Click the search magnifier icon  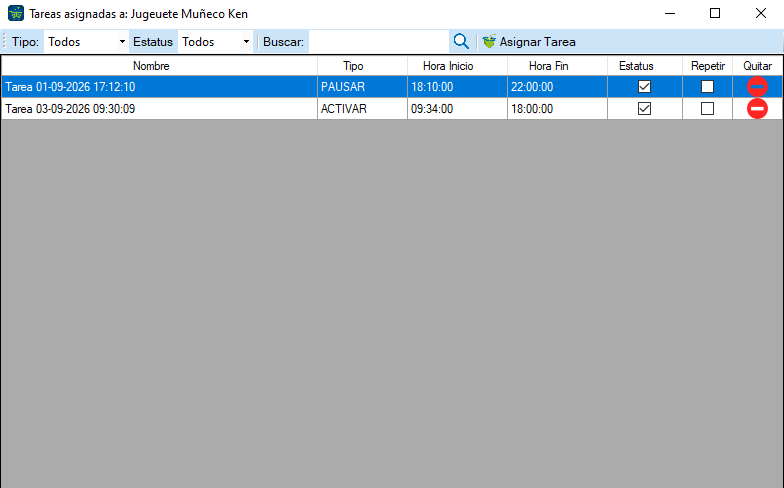tap(461, 42)
